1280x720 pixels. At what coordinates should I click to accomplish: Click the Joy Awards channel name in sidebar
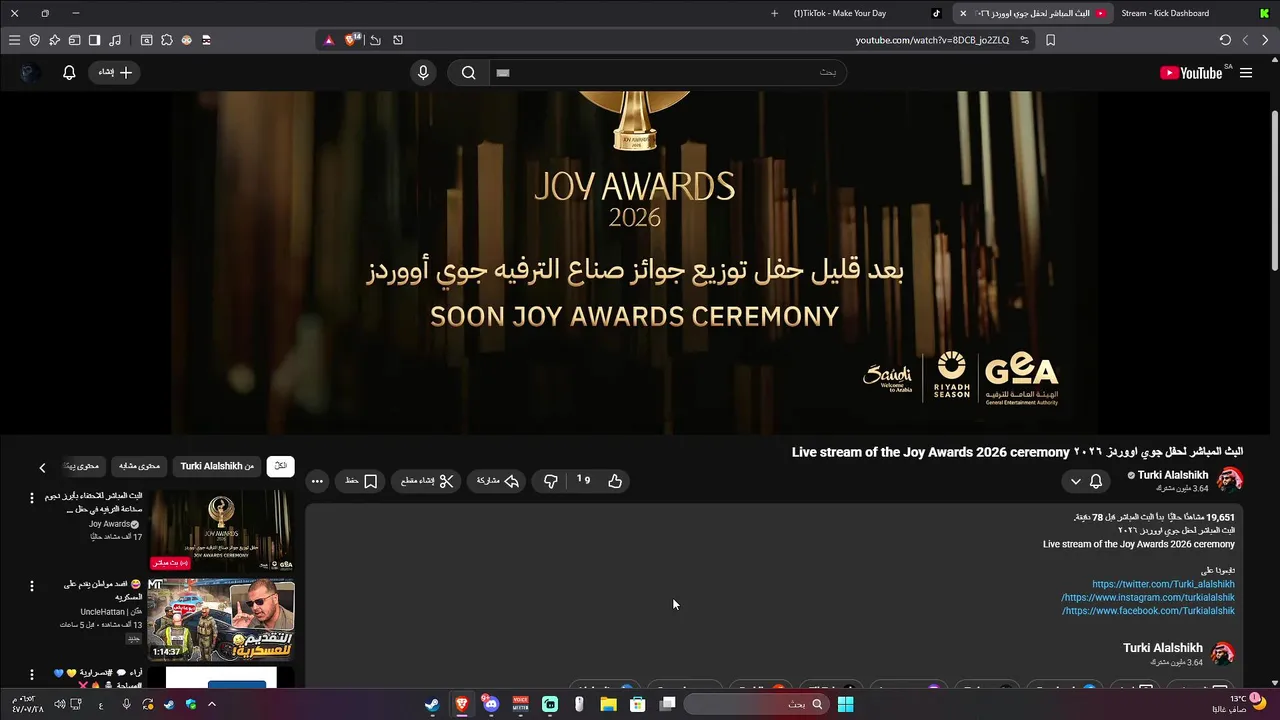111,524
